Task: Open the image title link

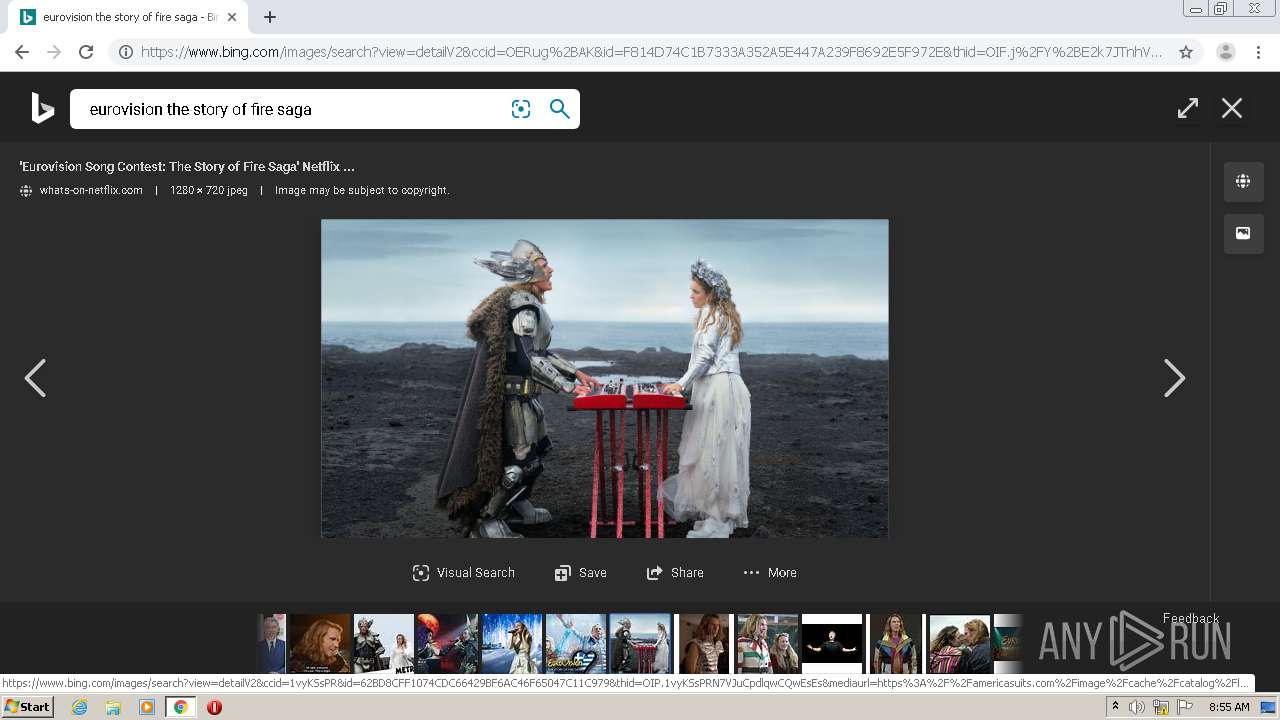Action: click(187, 167)
